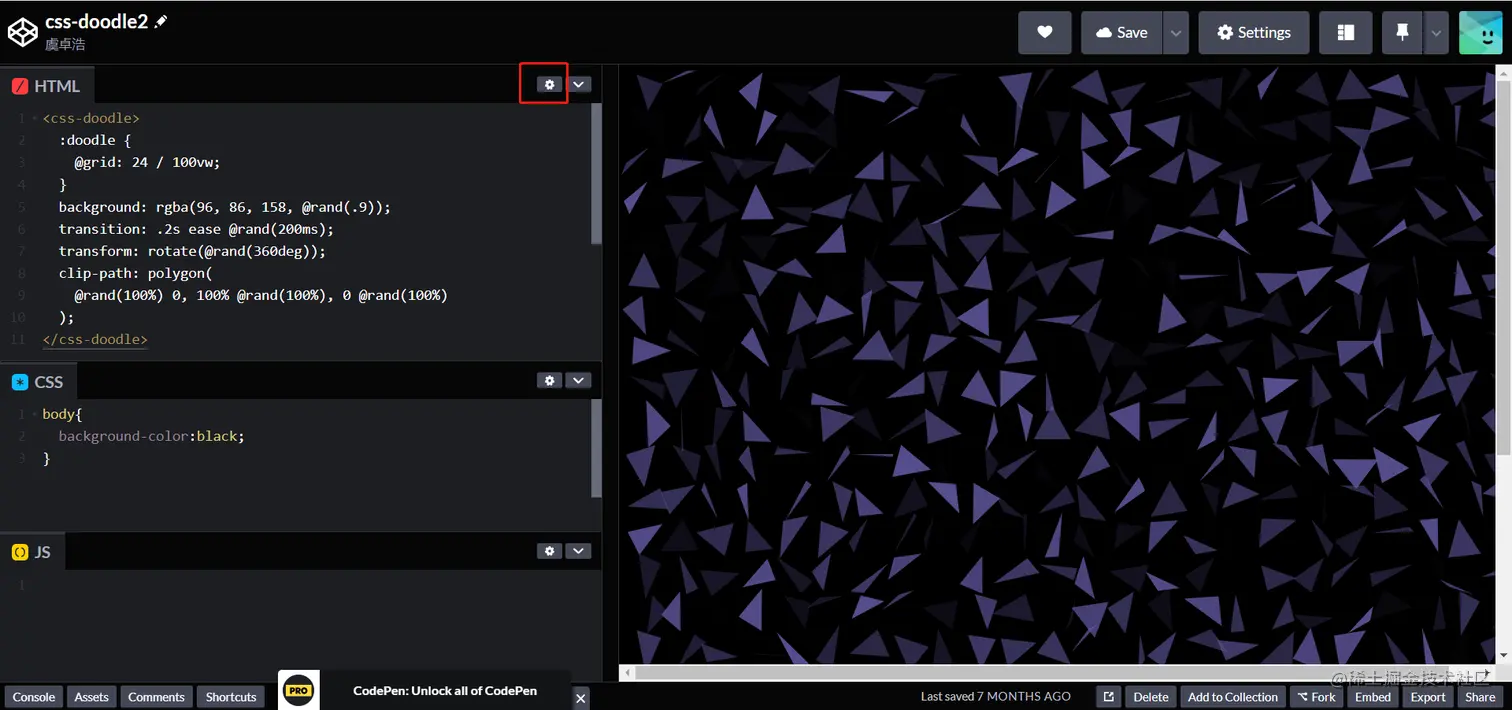Click 'transition: .2s ease @rand(200ms);' line
Viewport: 1512px width, 710px height.
click(196, 229)
